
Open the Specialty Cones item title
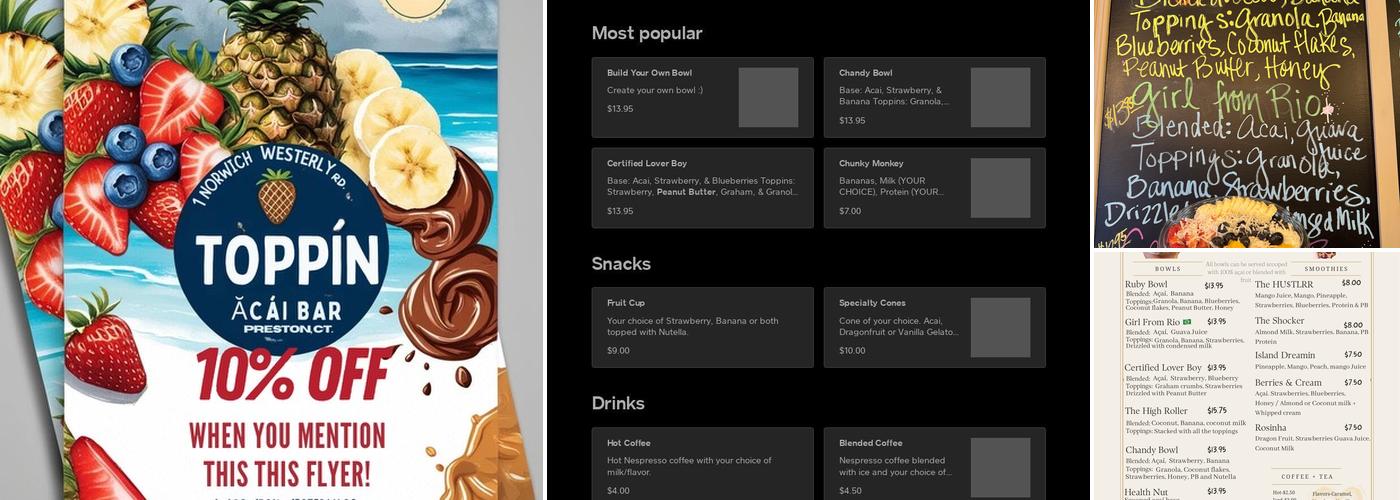(x=872, y=303)
